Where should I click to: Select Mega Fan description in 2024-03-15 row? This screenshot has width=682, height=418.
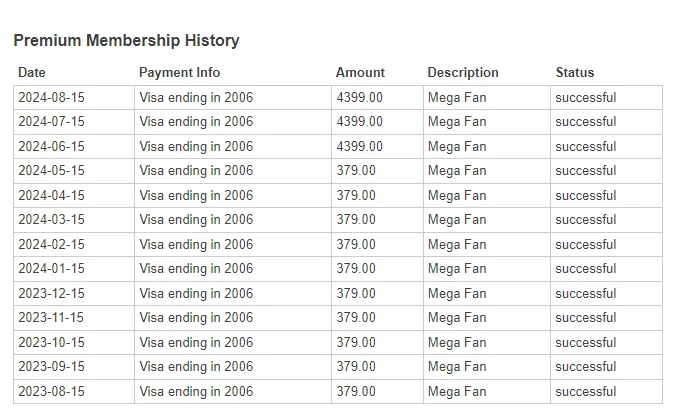[457, 220]
